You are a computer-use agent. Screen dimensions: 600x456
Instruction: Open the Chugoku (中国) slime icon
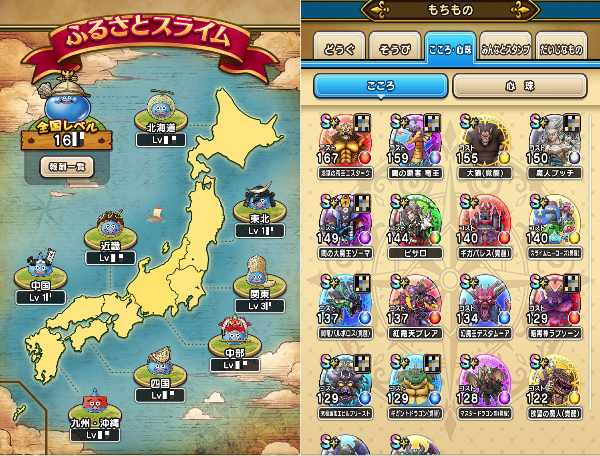pos(41,265)
